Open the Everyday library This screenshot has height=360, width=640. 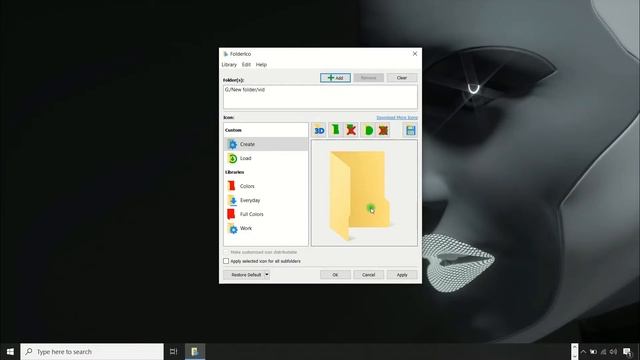(x=266, y=200)
